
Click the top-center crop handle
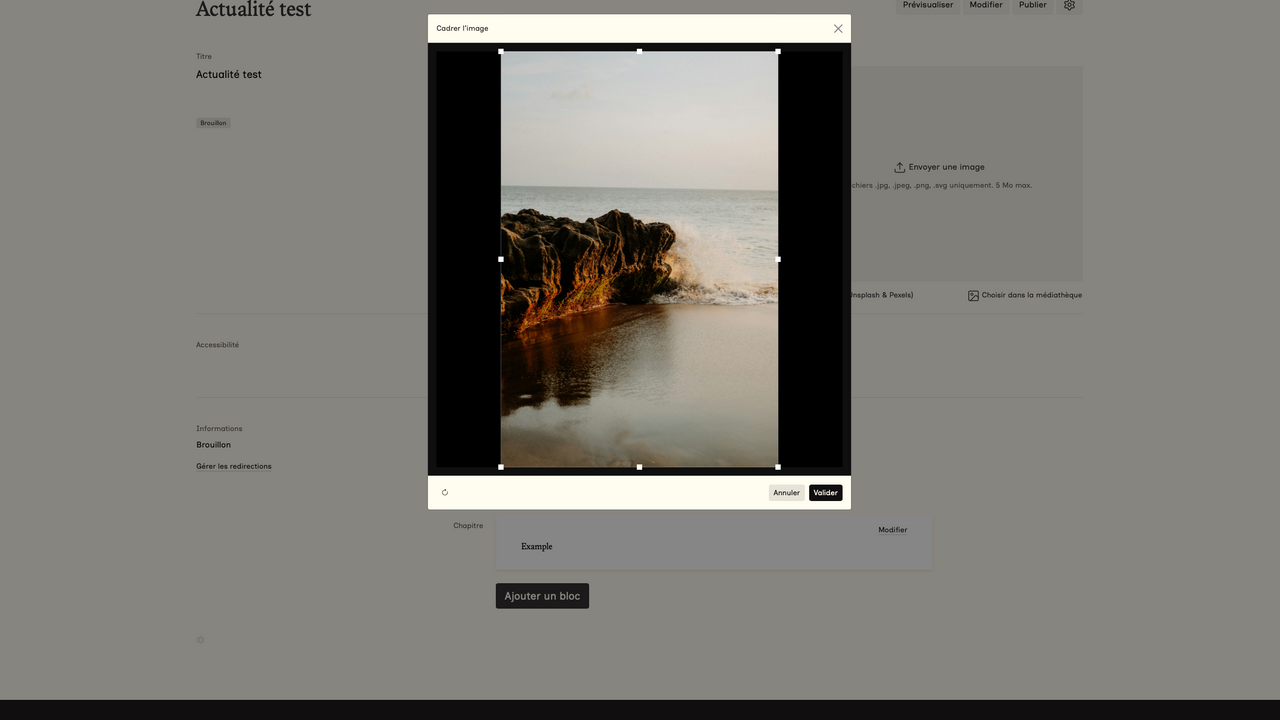[x=639, y=51]
